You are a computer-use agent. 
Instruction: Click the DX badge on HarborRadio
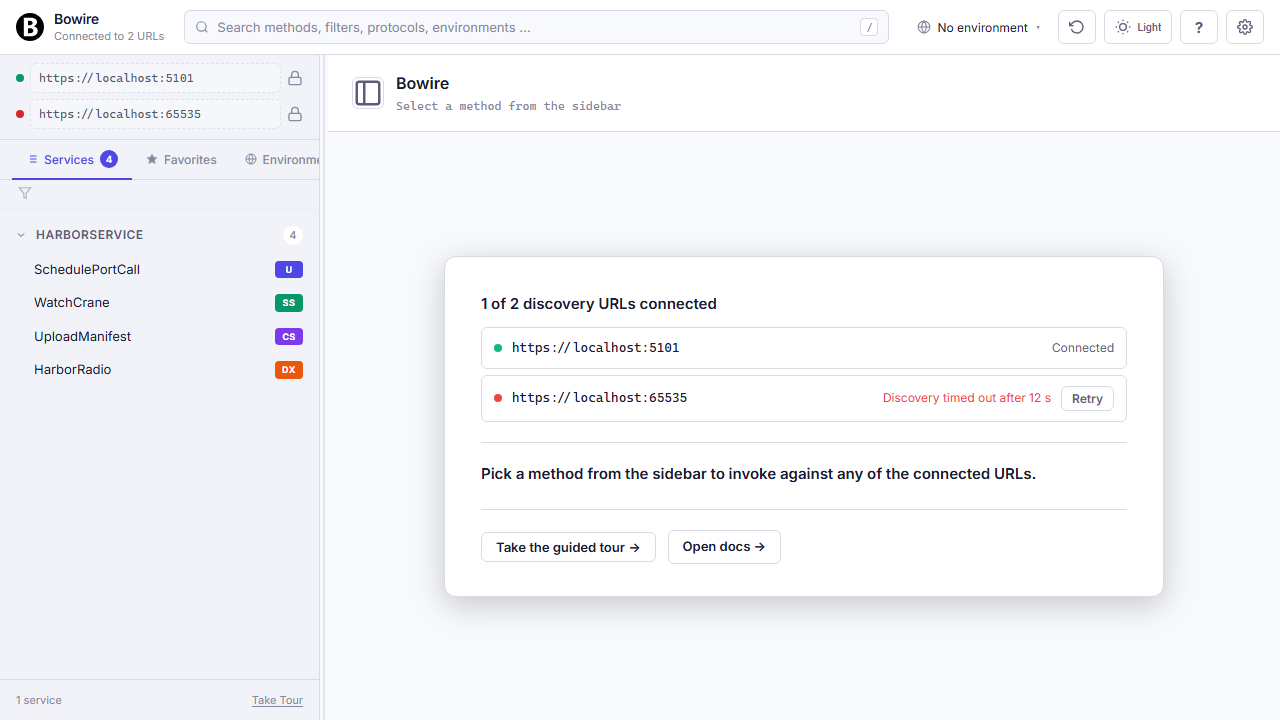coord(289,370)
